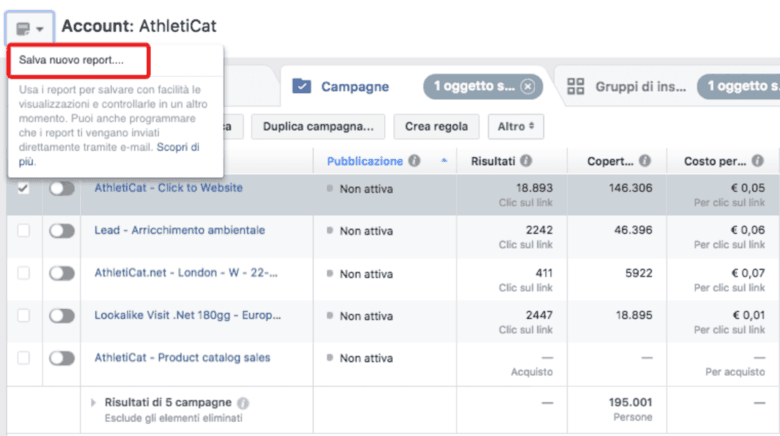The width and height of the screenshot is (780, 436).
Task: Click the Account: AthletiCat title
Action: tap(139, 26)
